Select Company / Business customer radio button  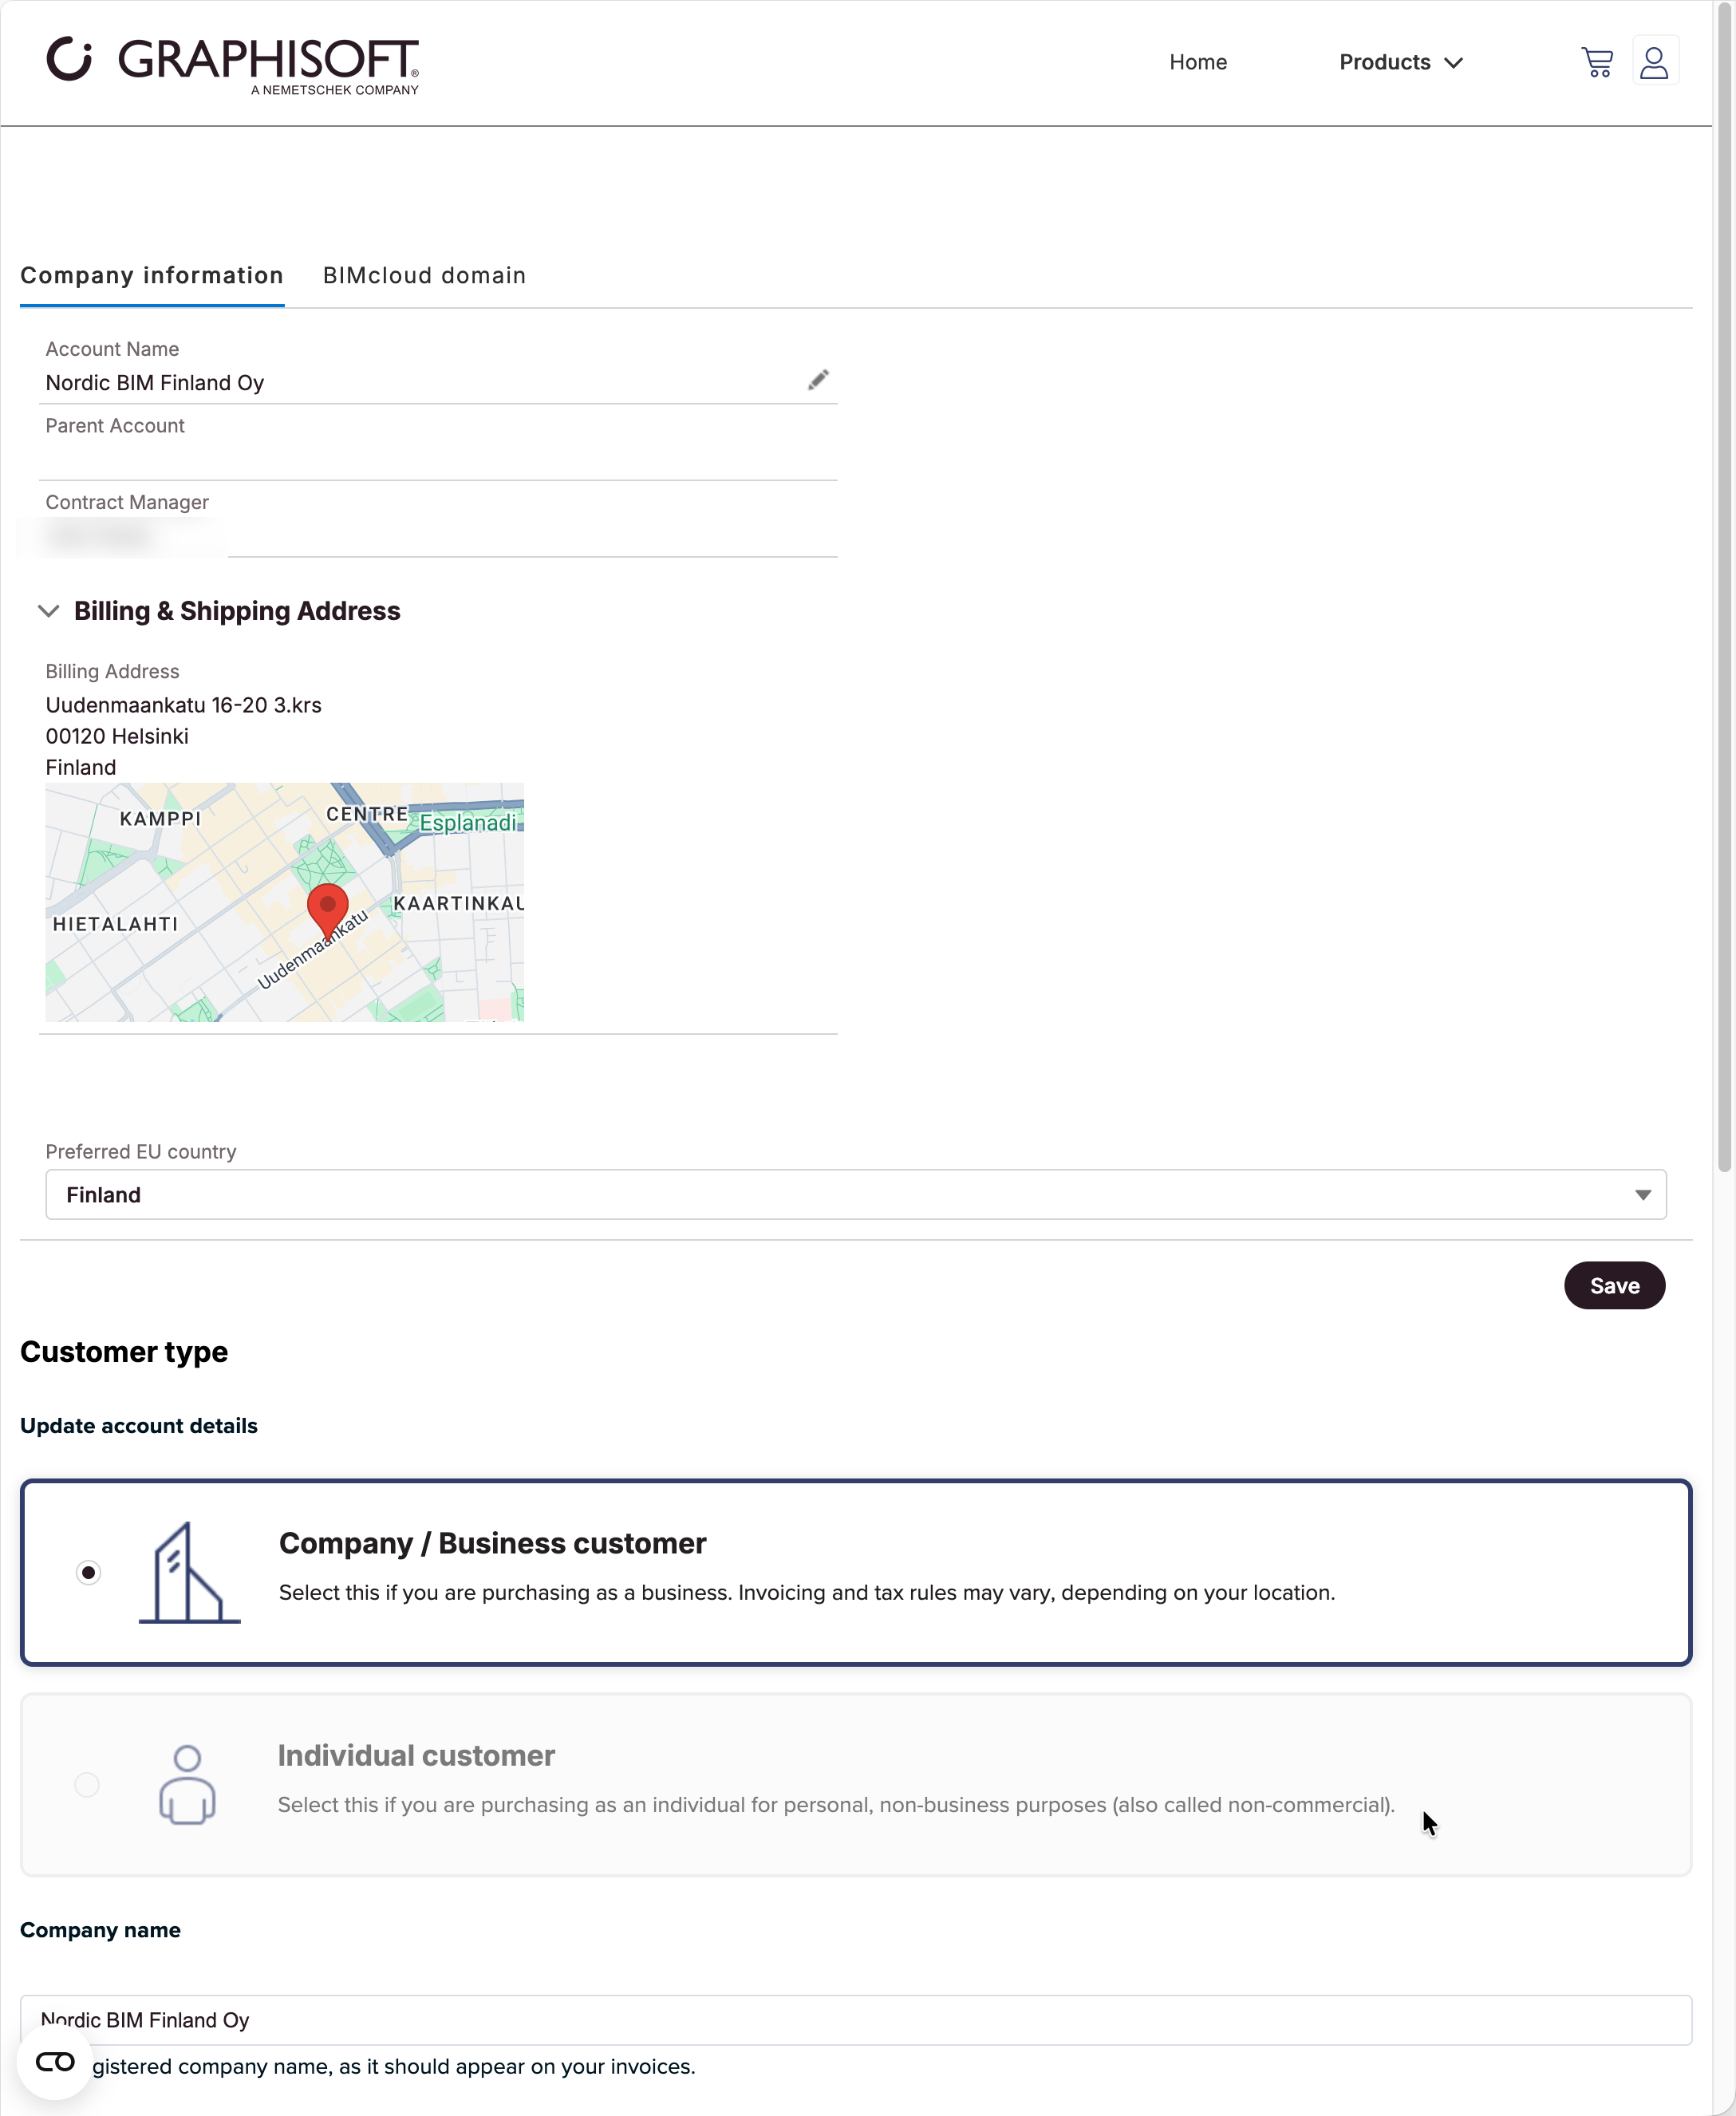[x=88, y=1573]
